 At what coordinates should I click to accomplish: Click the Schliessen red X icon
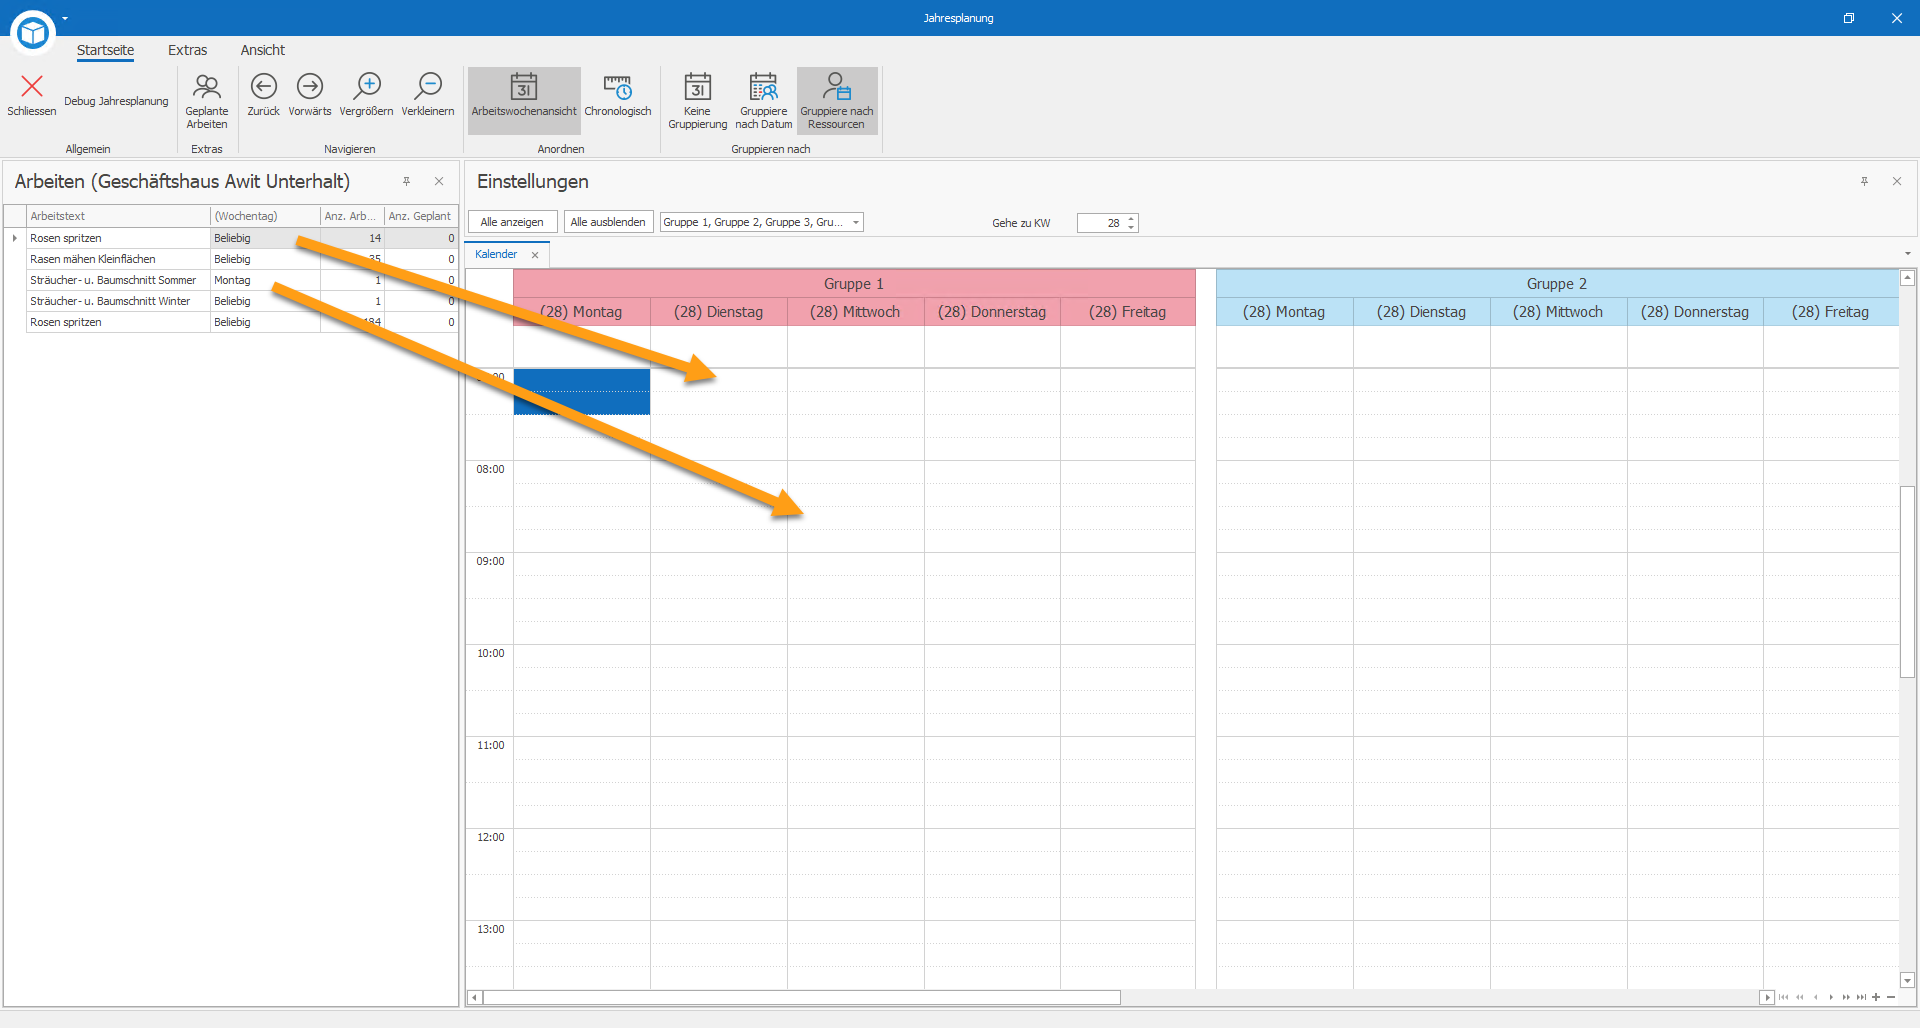click(32, 87)
